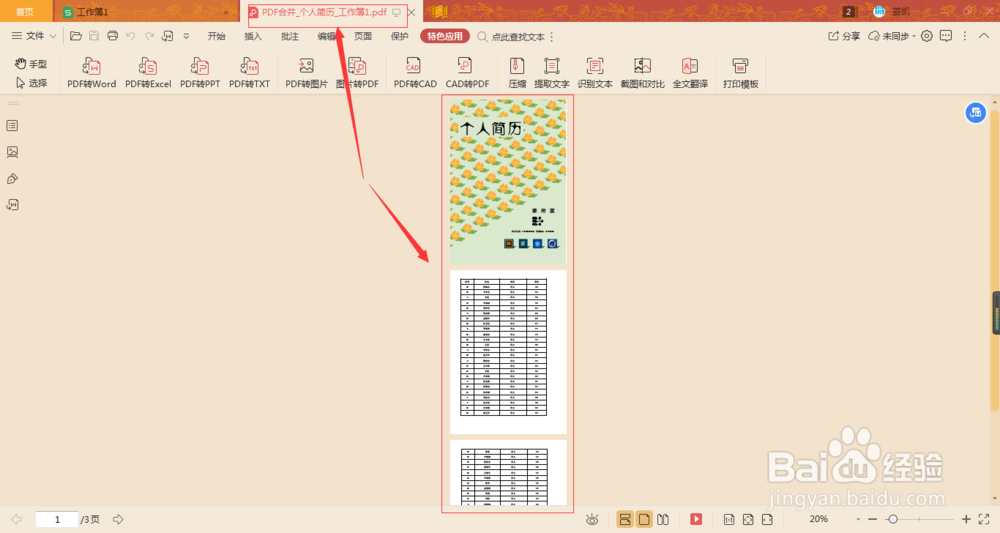Open quick access toolbar customize arrow
This screenshot has width=1000, height=533.
click(x=186, y=36)
